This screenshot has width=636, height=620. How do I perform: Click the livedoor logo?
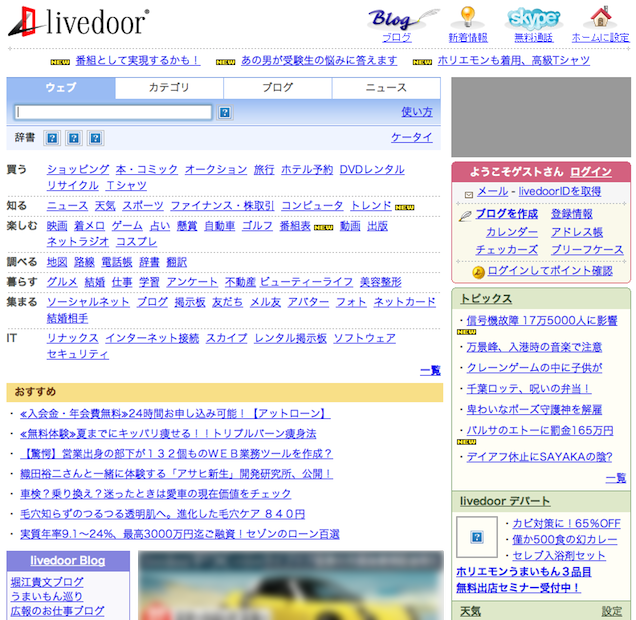coord(78,21)
